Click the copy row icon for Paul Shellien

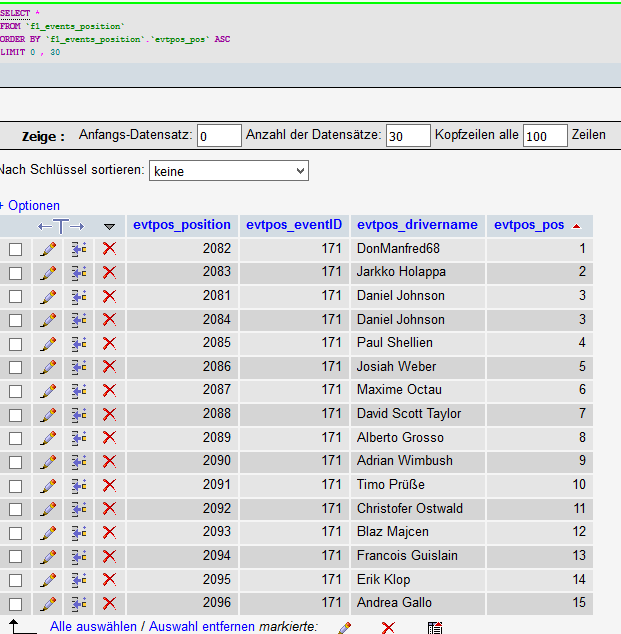pos(78,343)
